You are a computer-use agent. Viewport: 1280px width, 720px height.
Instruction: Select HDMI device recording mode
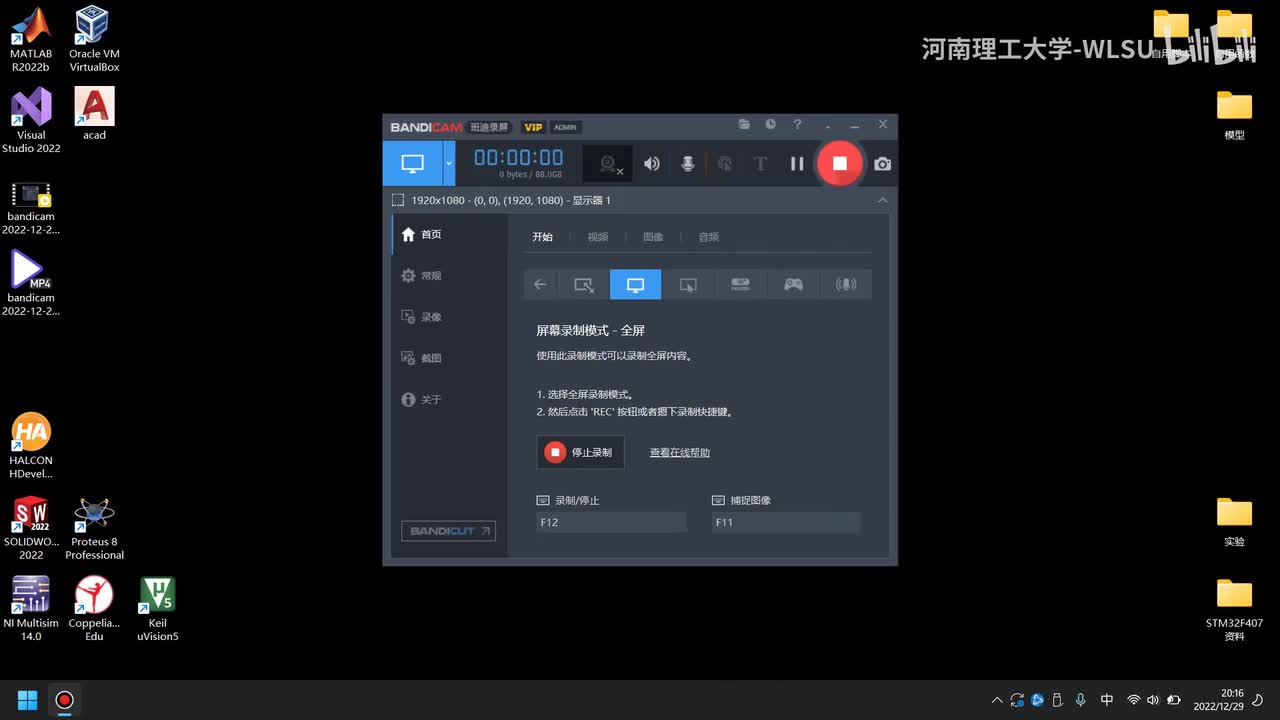coord(741,284)
